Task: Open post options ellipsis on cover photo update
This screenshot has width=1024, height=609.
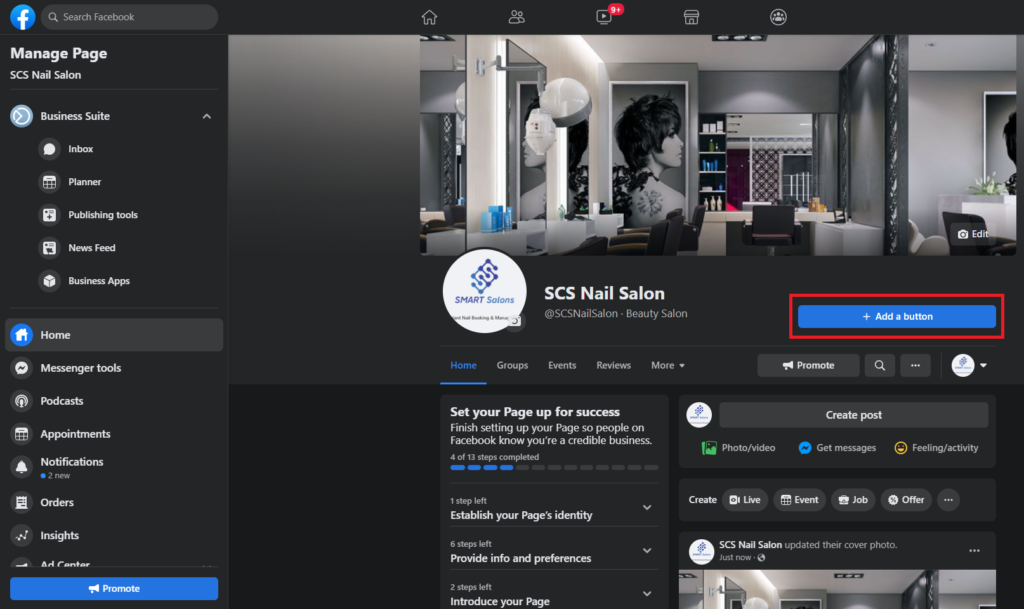Action: (x=974, y=551)
